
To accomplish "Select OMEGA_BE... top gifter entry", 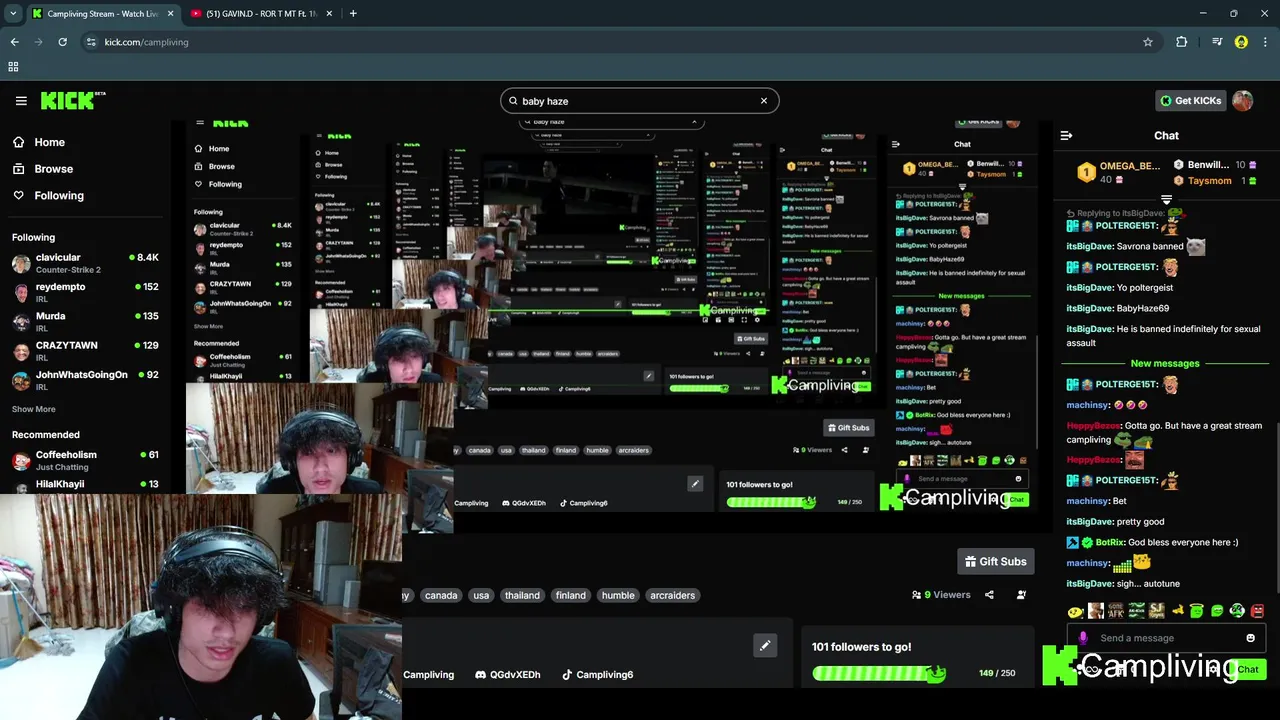I will tap(1118, 172).
